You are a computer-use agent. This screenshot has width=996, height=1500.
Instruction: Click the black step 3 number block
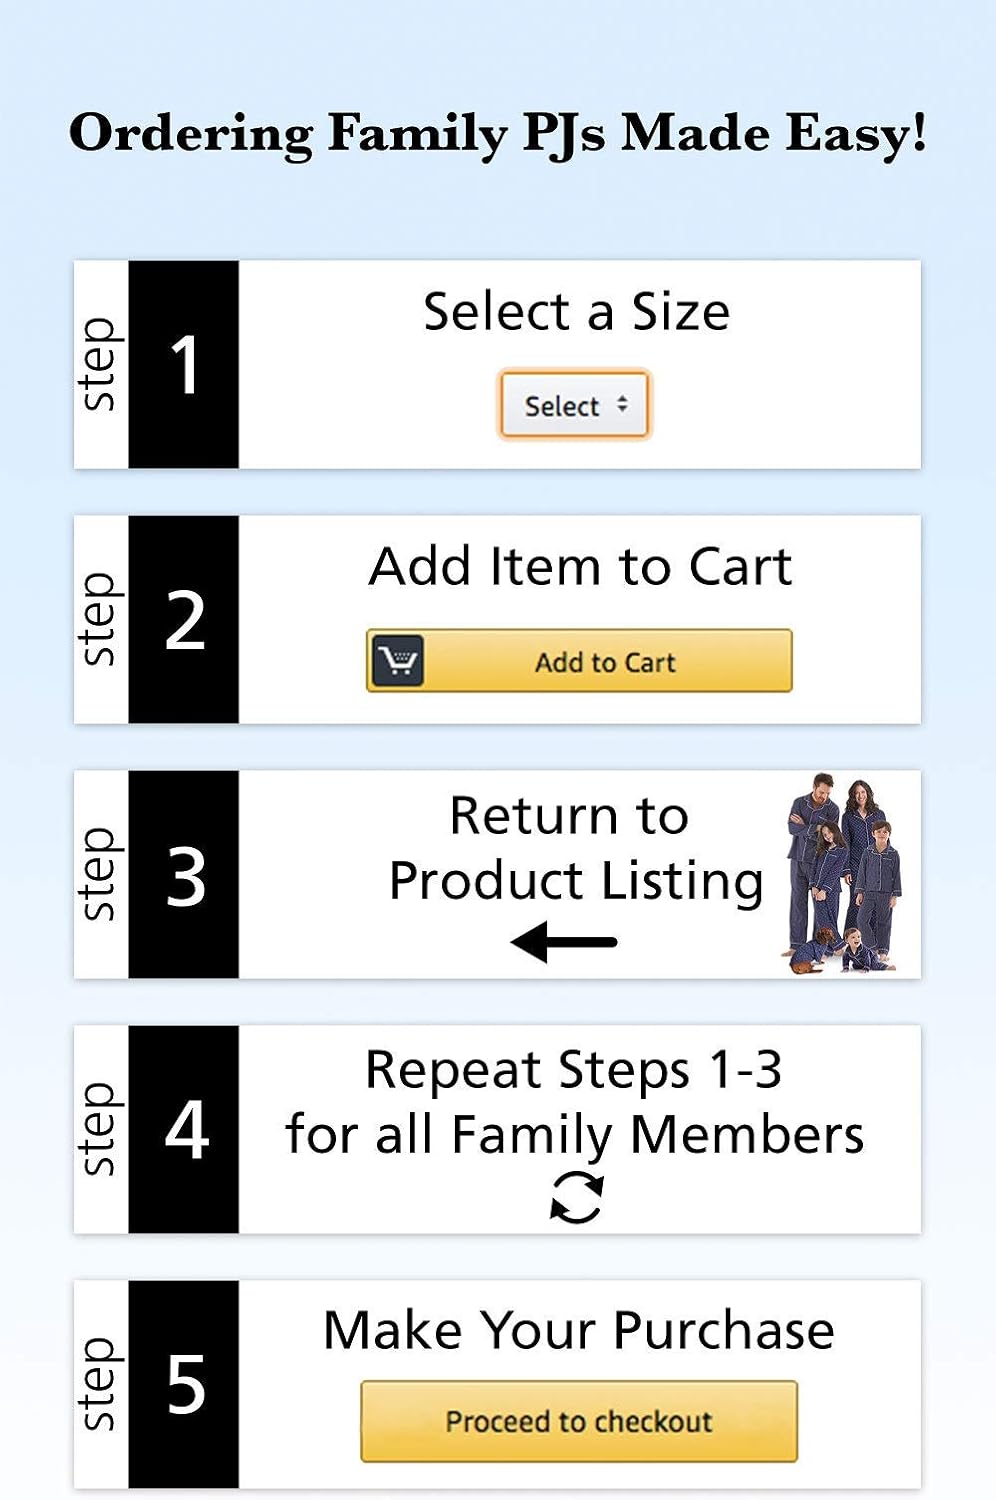click(184, 875)
